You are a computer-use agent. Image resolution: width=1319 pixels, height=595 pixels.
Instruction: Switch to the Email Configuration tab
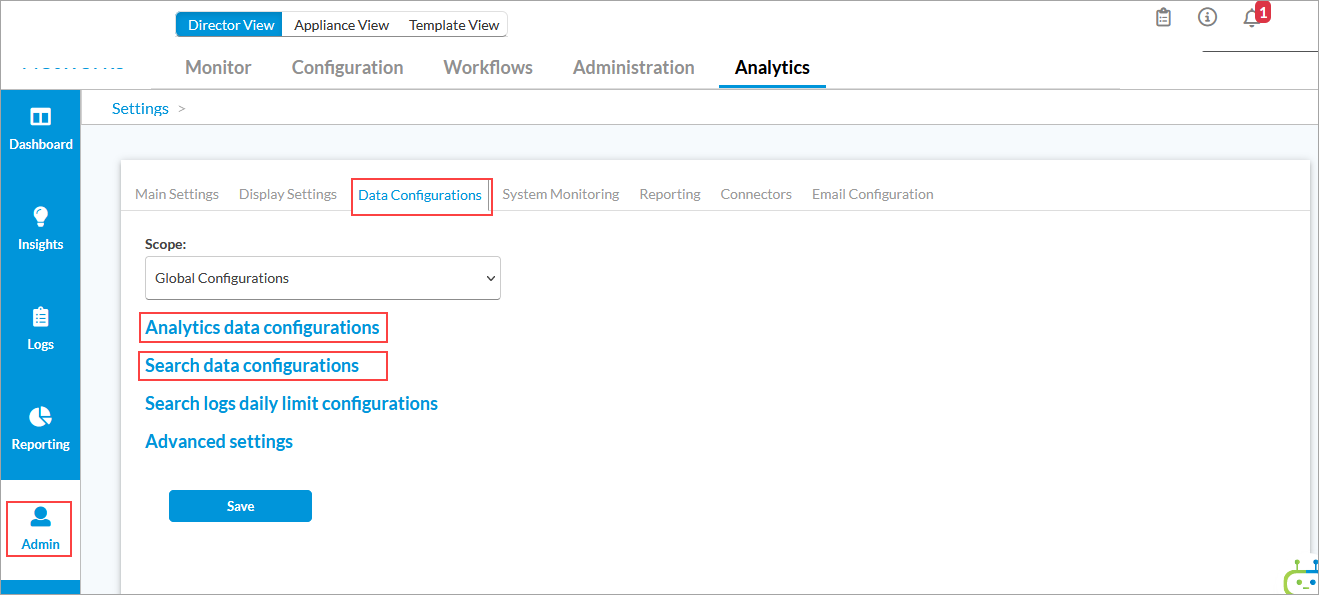pos(872,194)
